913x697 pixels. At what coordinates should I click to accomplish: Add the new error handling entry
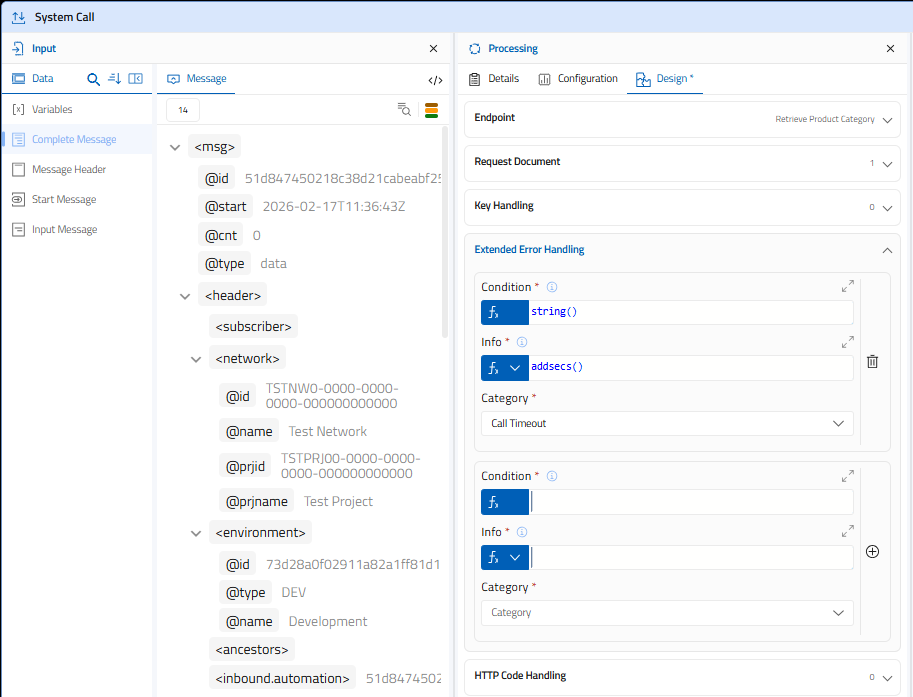[x=872, y=551]
